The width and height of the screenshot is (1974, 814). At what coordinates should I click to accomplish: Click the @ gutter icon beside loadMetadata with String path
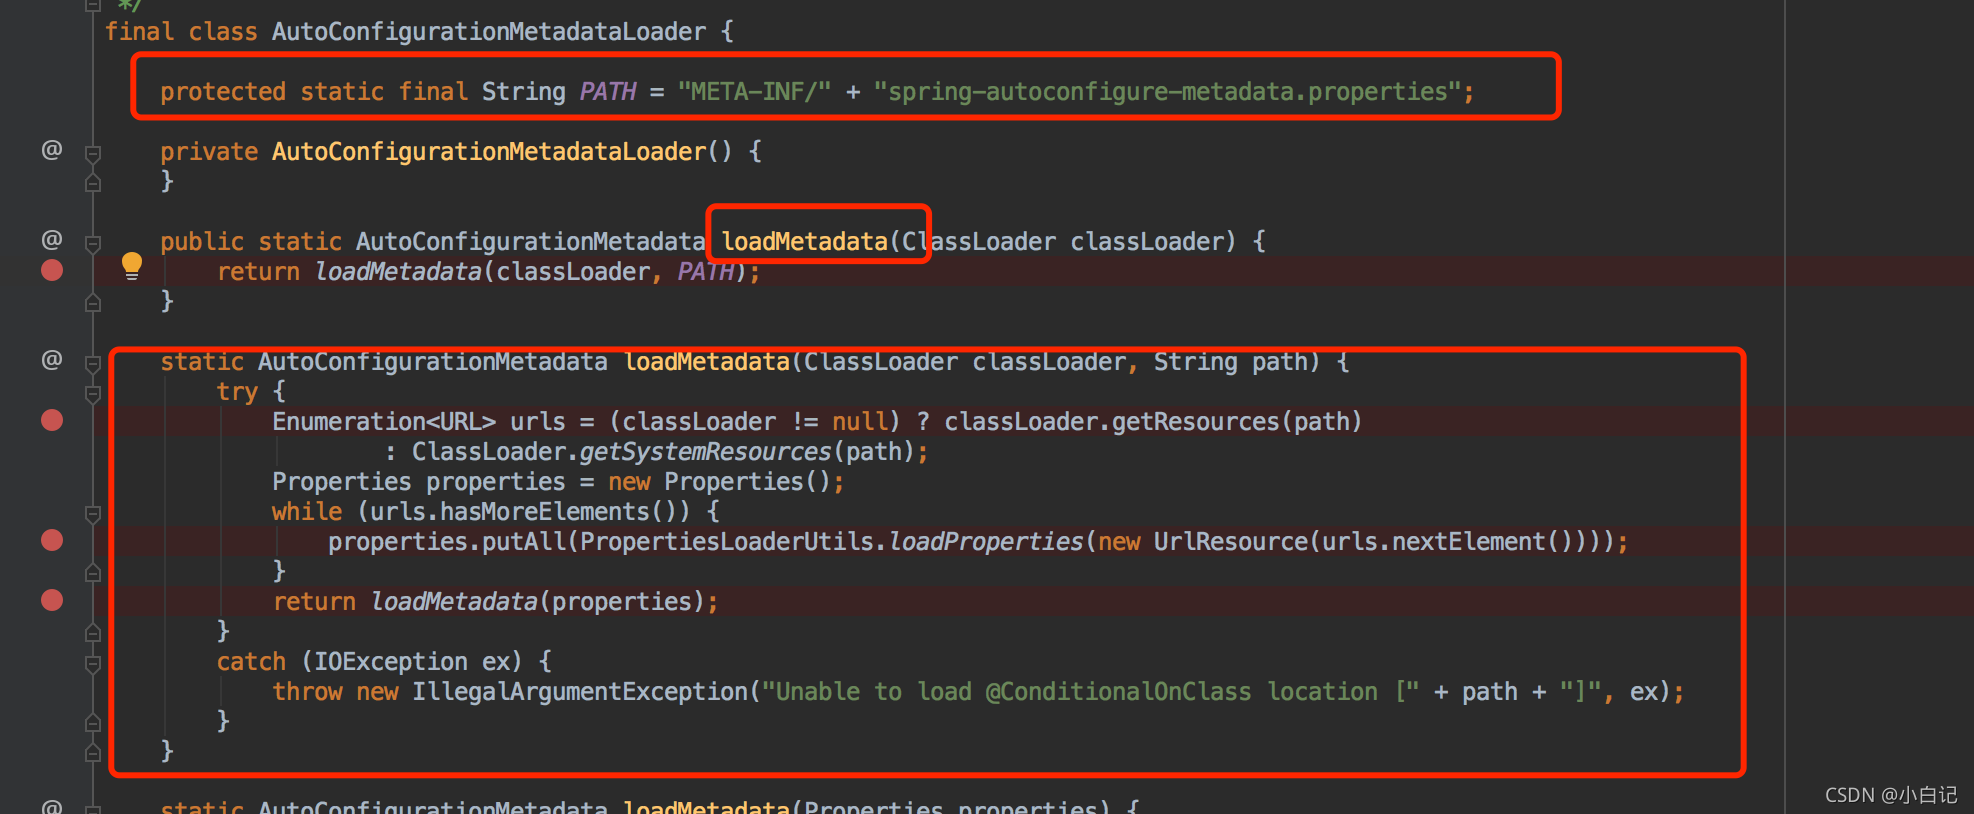[x=52, y=360]
